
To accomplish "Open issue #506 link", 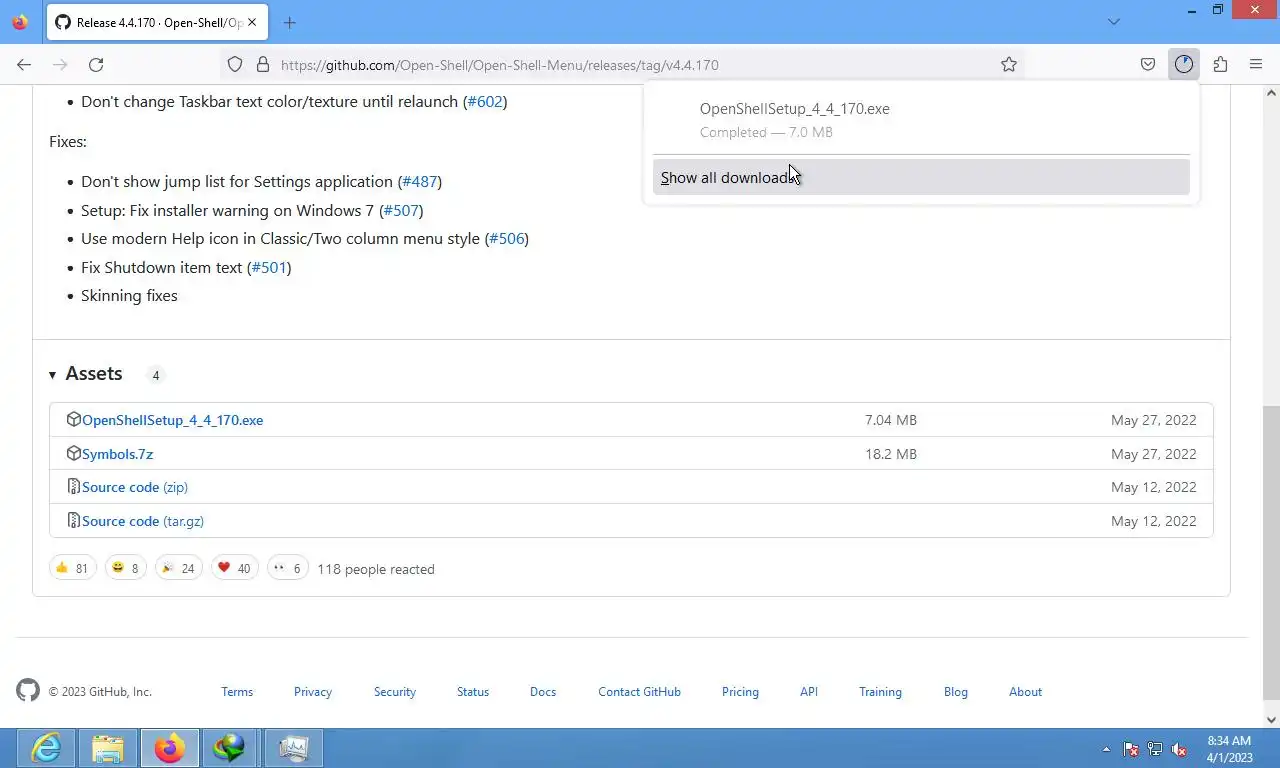I will click(x=507, y=239).
